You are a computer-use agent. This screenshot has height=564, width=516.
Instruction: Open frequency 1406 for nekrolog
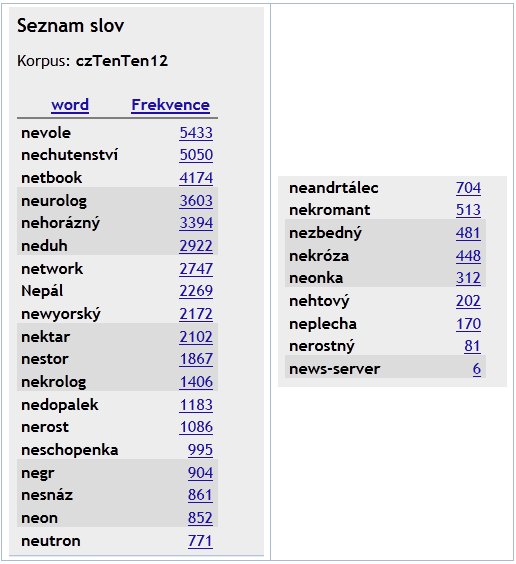(196, 382)
